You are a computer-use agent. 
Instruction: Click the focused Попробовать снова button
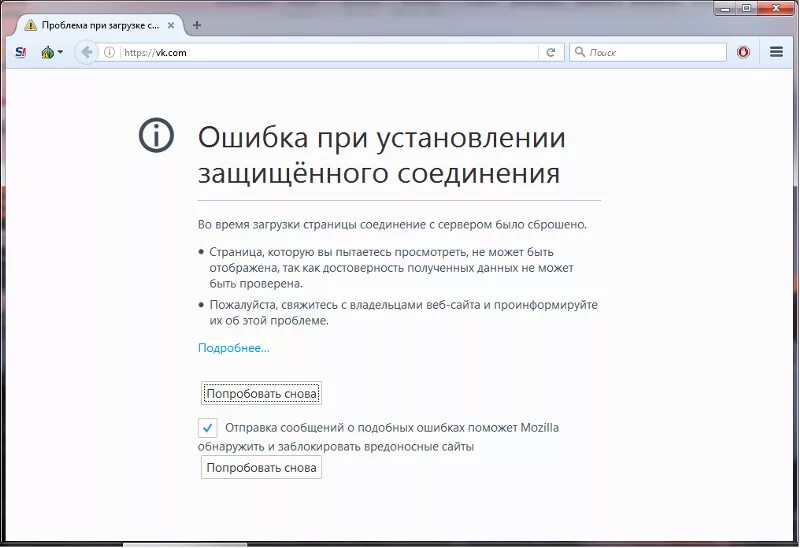pos(261,393)
